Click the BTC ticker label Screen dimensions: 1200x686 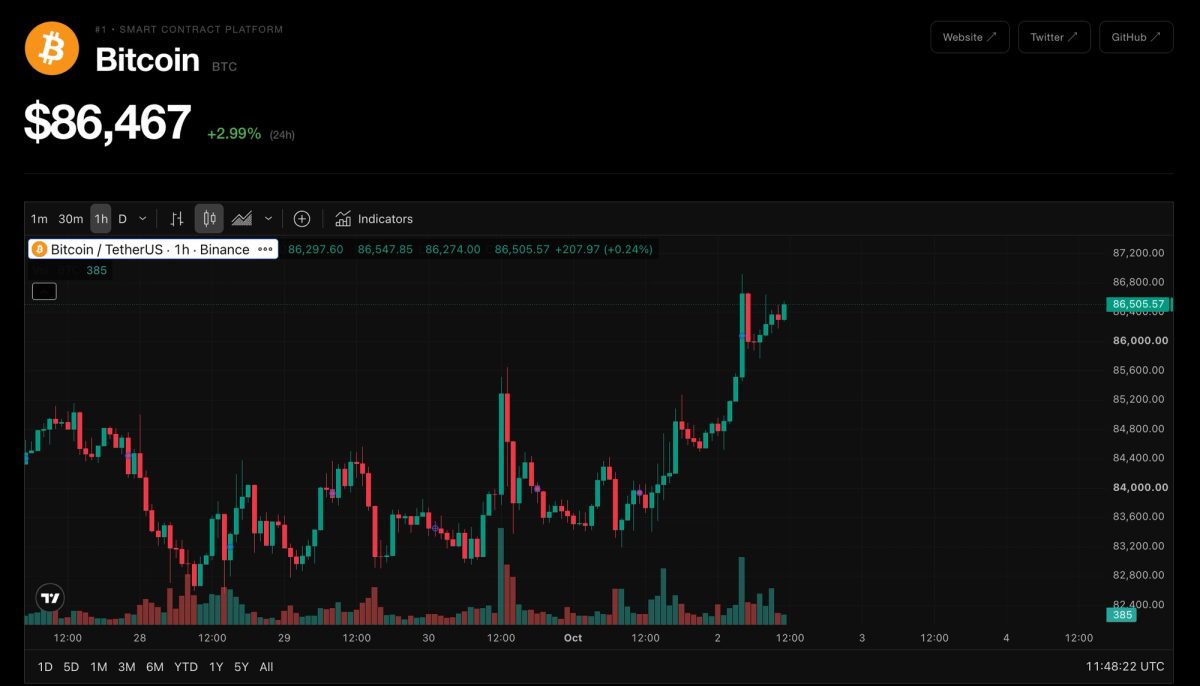coord(224,66)
